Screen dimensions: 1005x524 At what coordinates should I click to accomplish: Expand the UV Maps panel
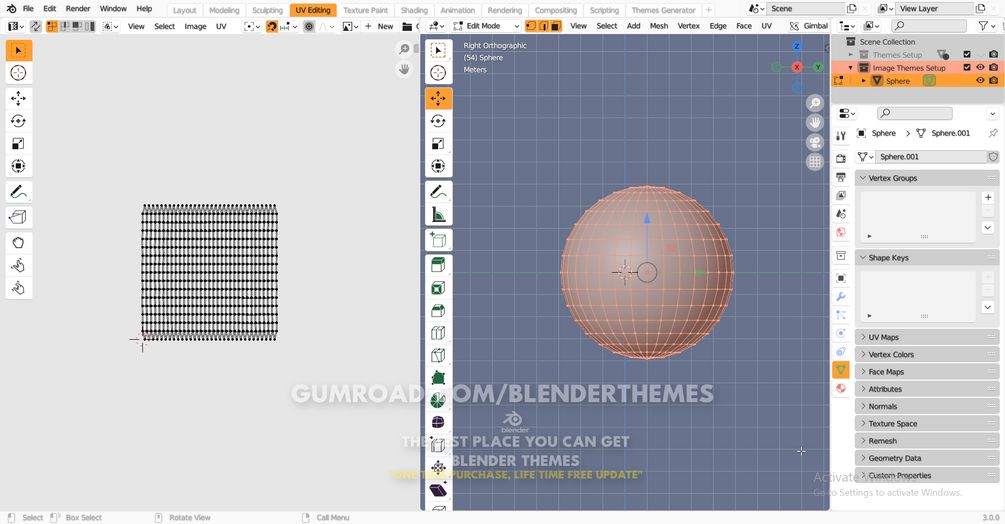pyautogui.click(x=927, y=337)
